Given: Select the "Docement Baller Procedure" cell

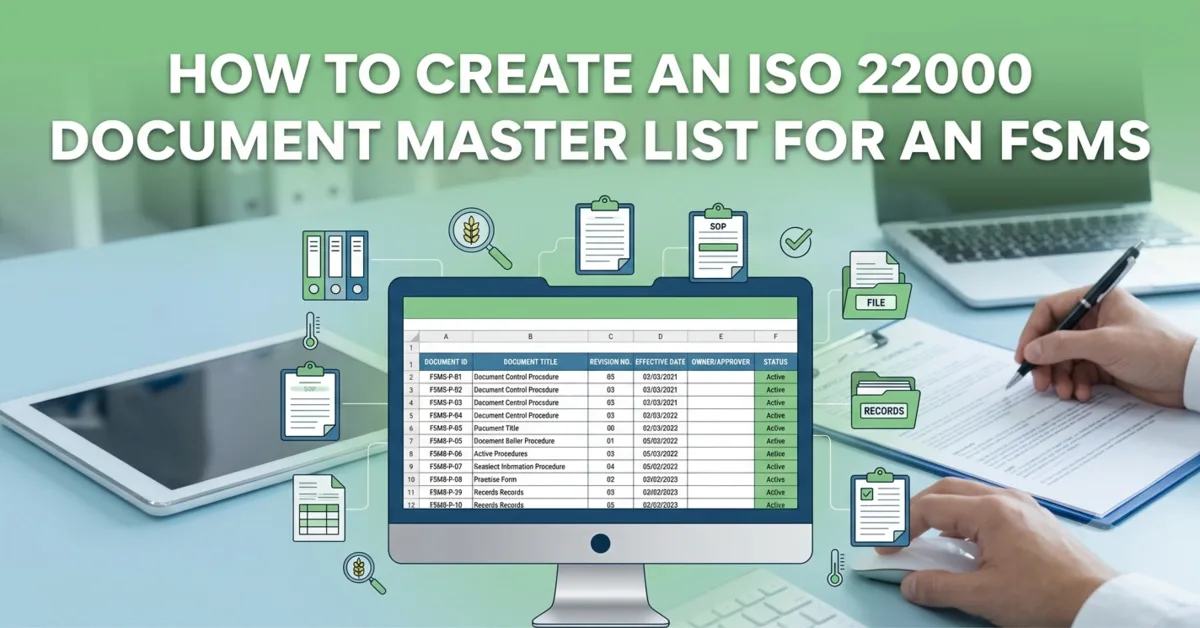Looking at the screenshot, I should pyautogui.click(x=530, y=441).
